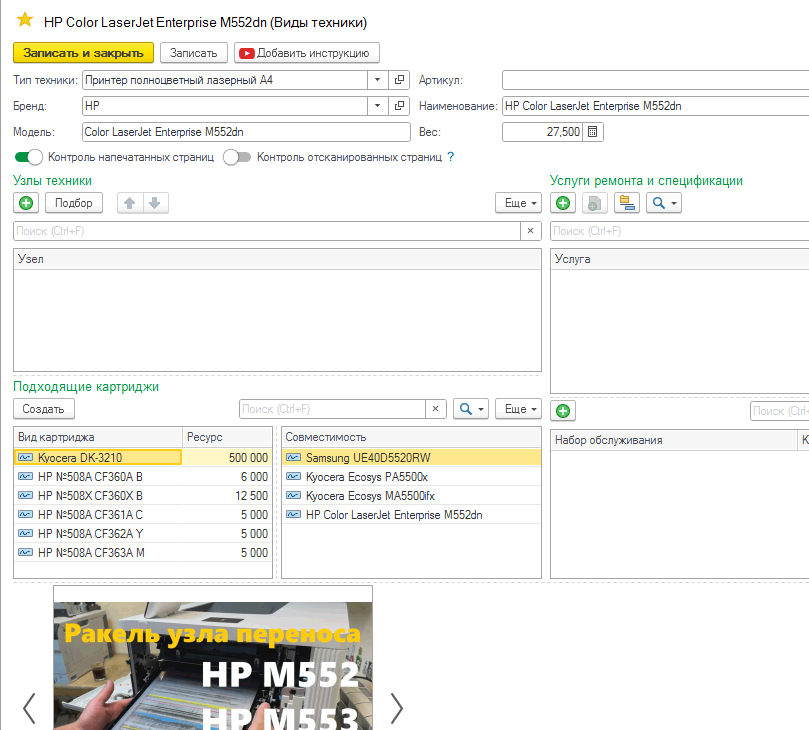Click the icon beside Kyocera DK-3210
This screenshot has height=730, width=809.
click(x=25, y=458)
